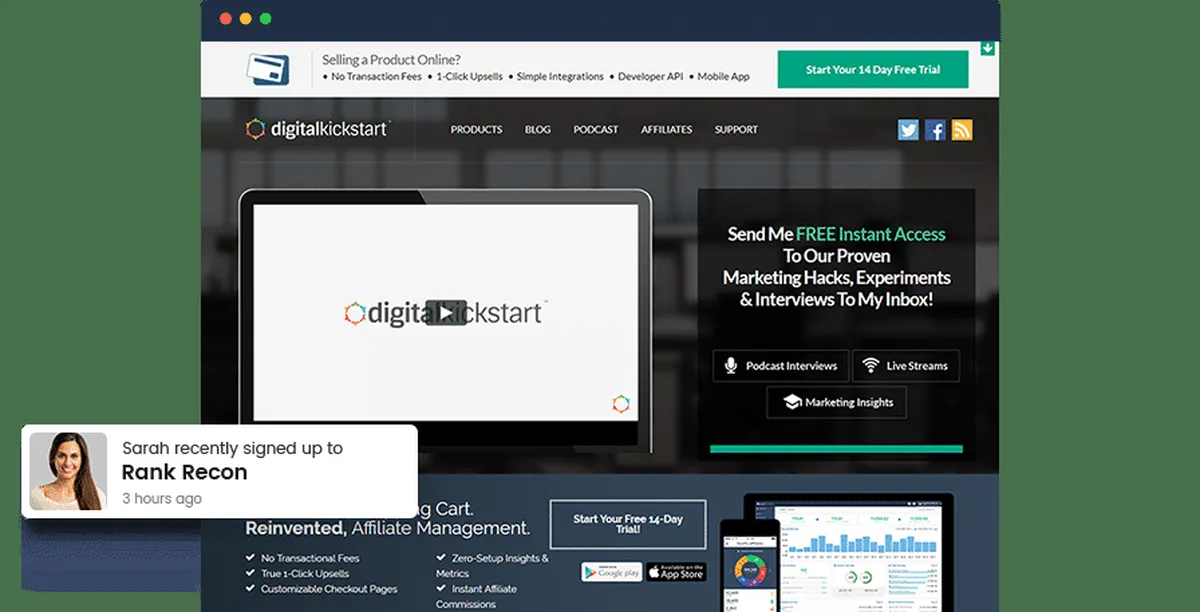1200x612 pixels.
Task: Click the '3 hours ago' timestamp
Action: pos(162,499)
